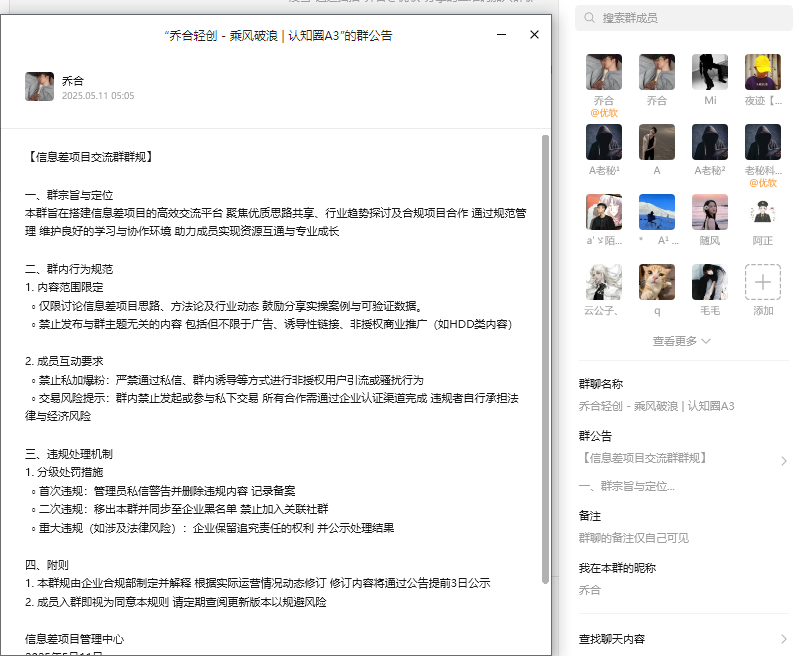Screen dimensions: 806x656
Task: Click the search group members field
Action: [684, 18]
